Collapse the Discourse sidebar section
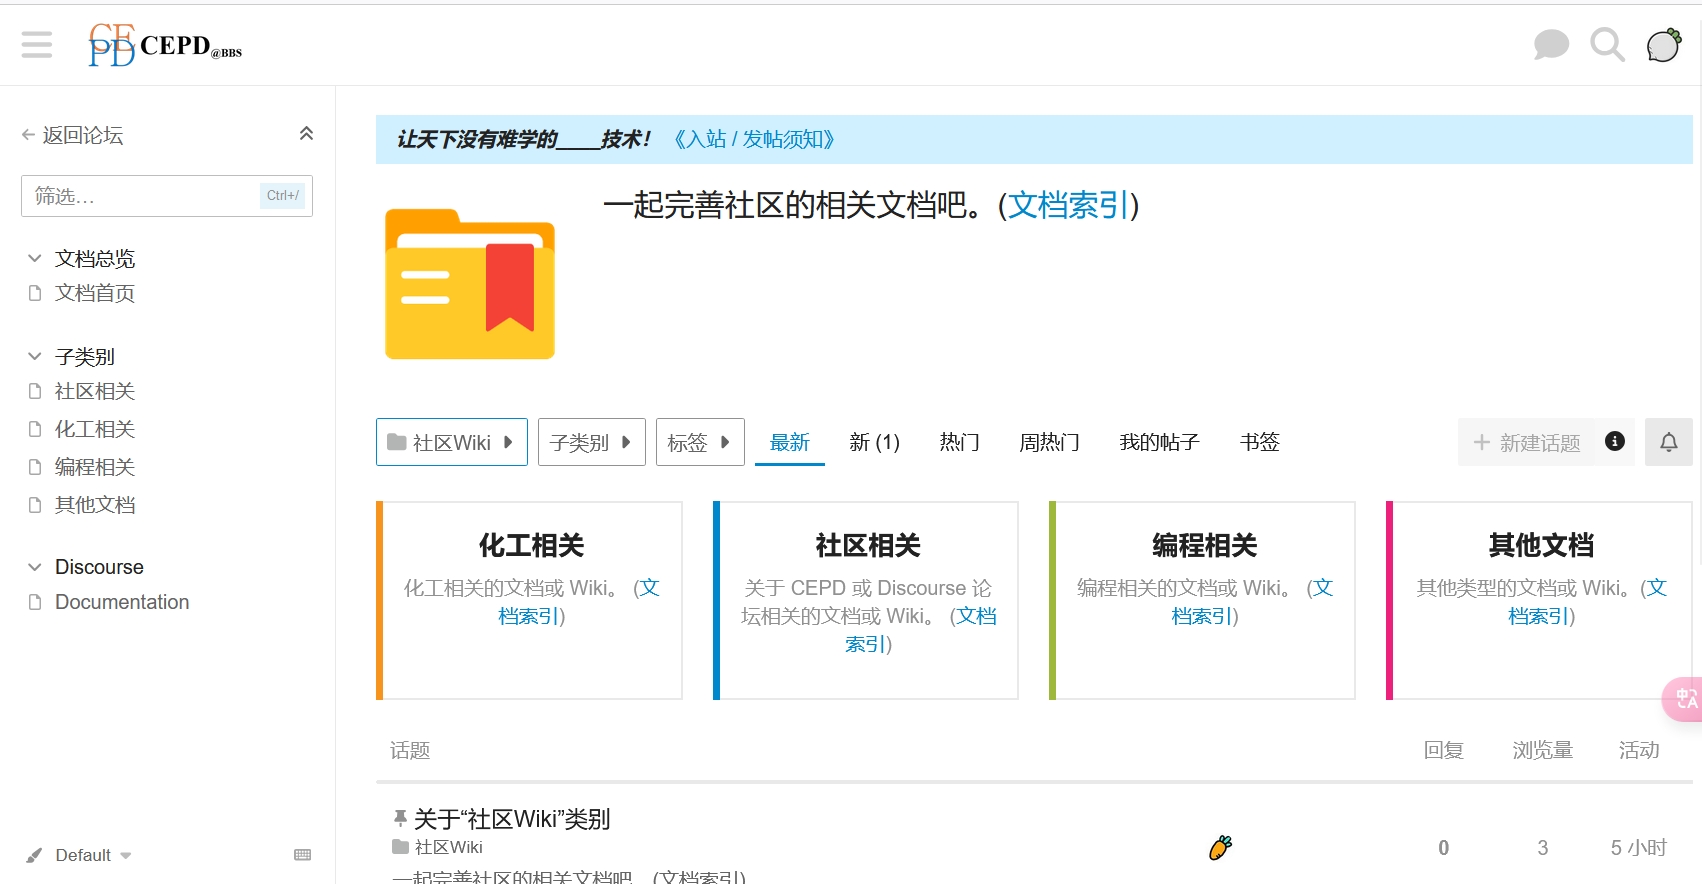 (85, 567)
